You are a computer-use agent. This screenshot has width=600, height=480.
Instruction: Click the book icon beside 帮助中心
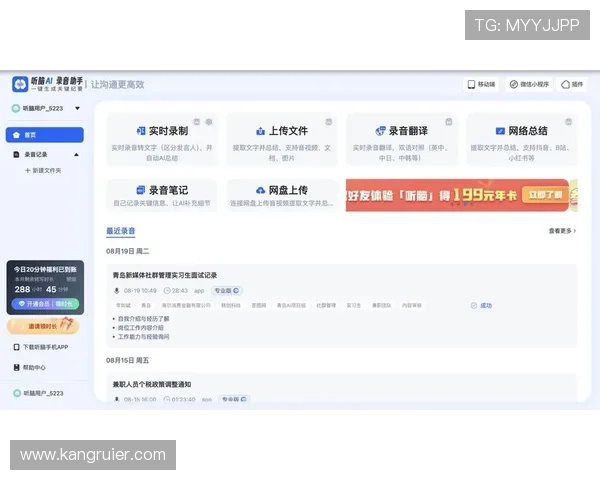coord(16,367)
